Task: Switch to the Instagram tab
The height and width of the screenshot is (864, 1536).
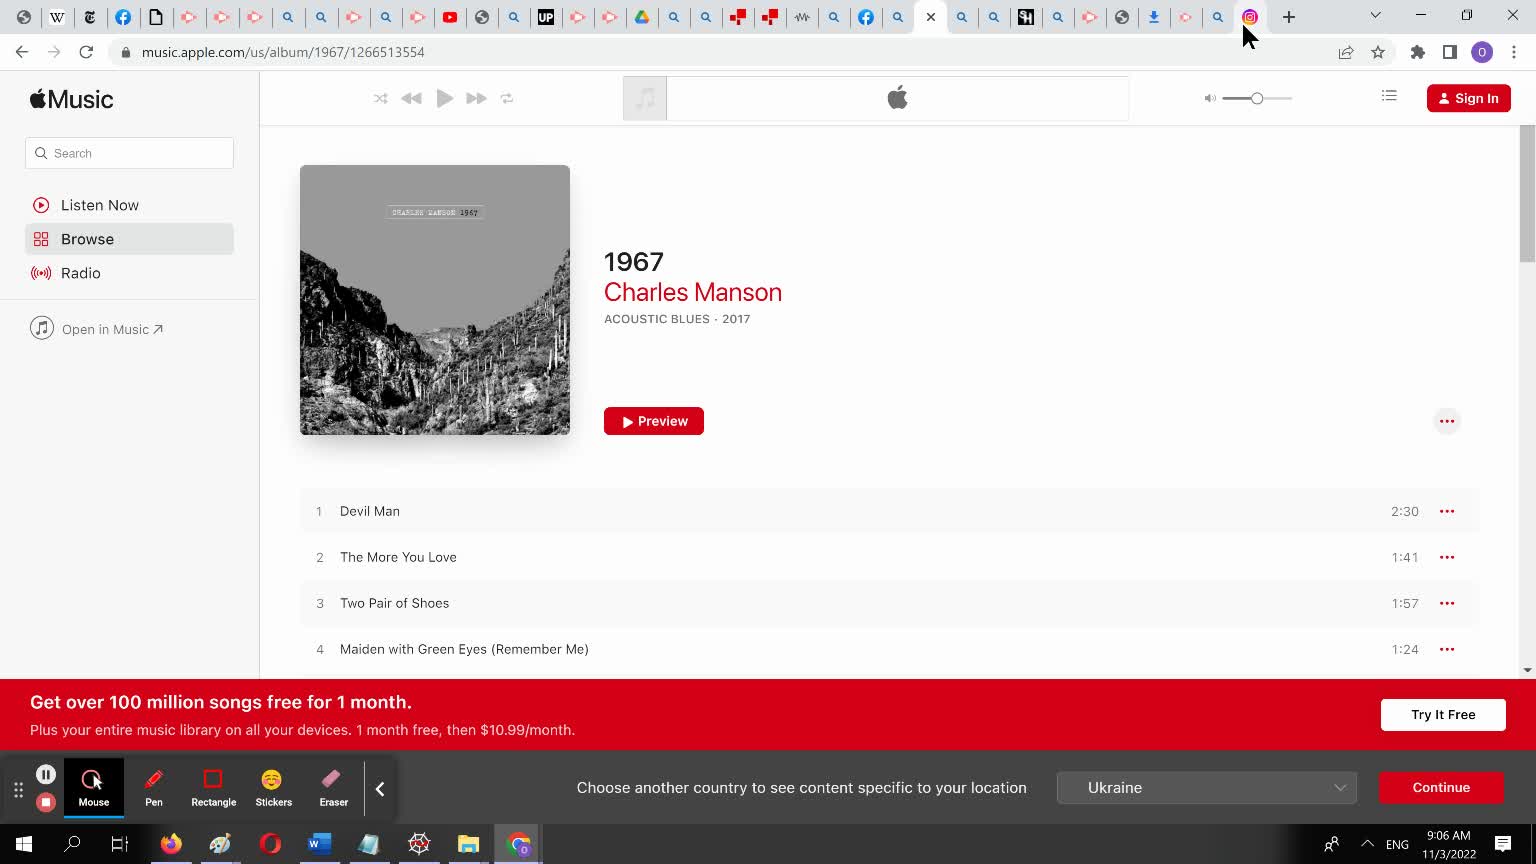Action: click(1250, 17)
